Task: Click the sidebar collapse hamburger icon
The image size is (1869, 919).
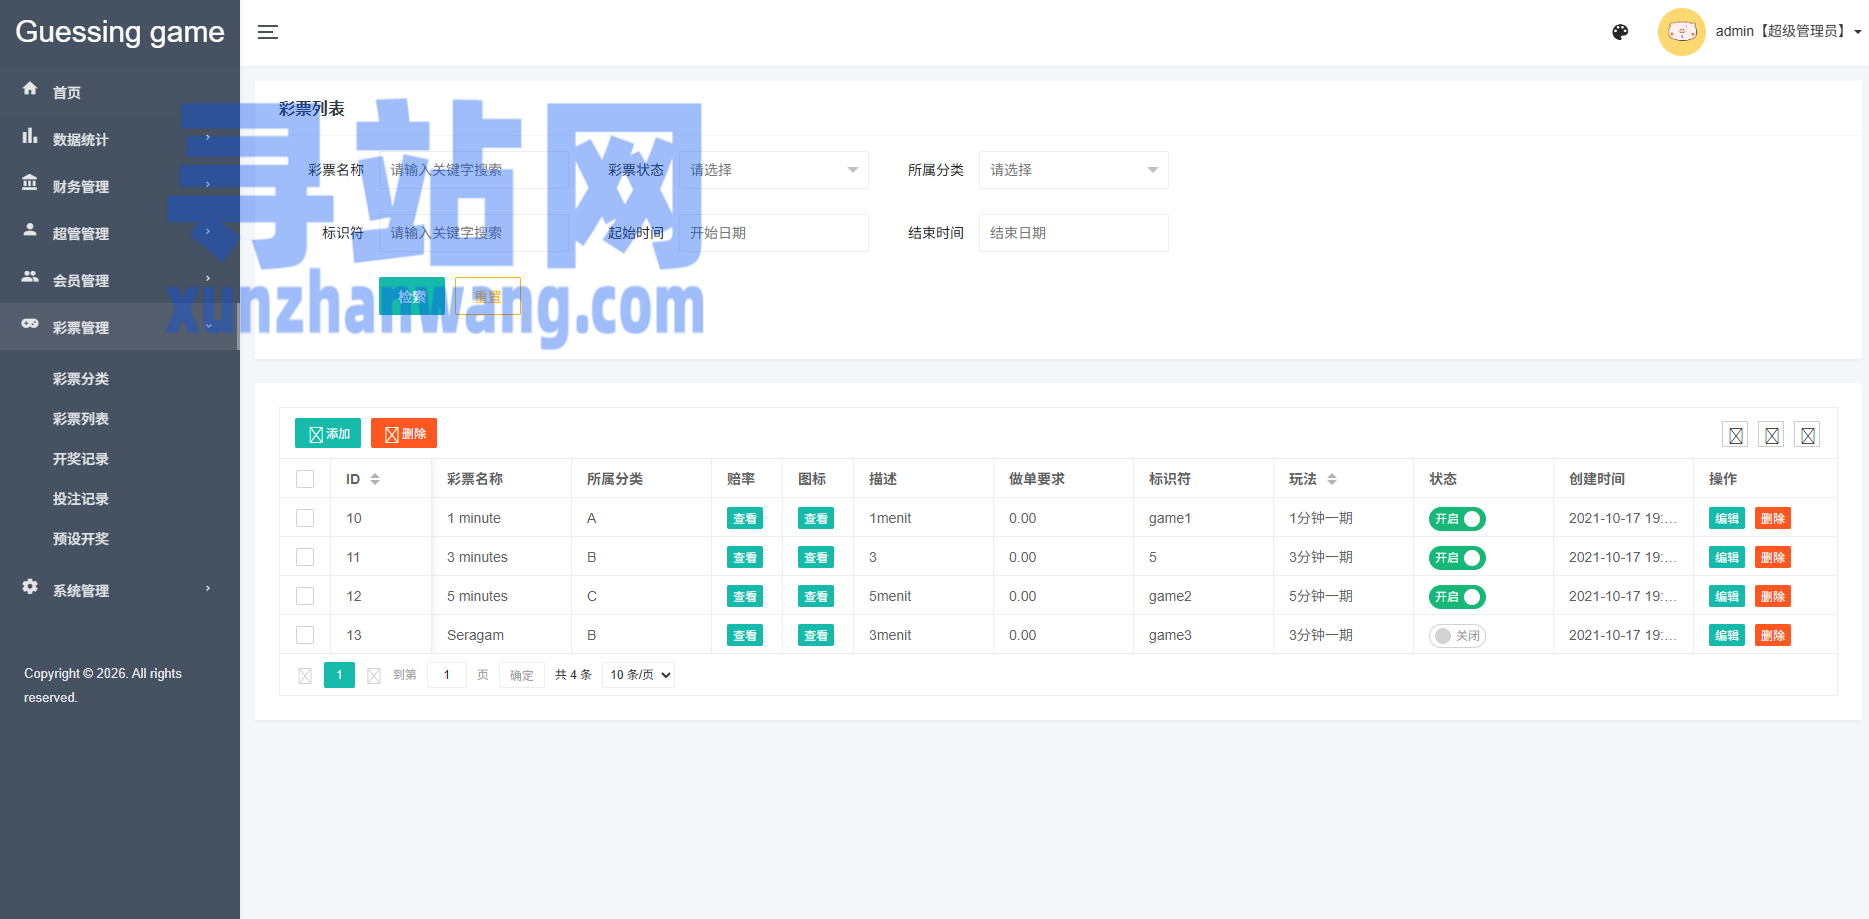Action: 268,32
